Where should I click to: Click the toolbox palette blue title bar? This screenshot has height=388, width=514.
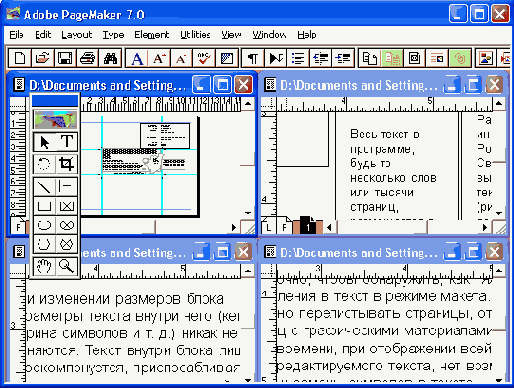tap(55, 101)
